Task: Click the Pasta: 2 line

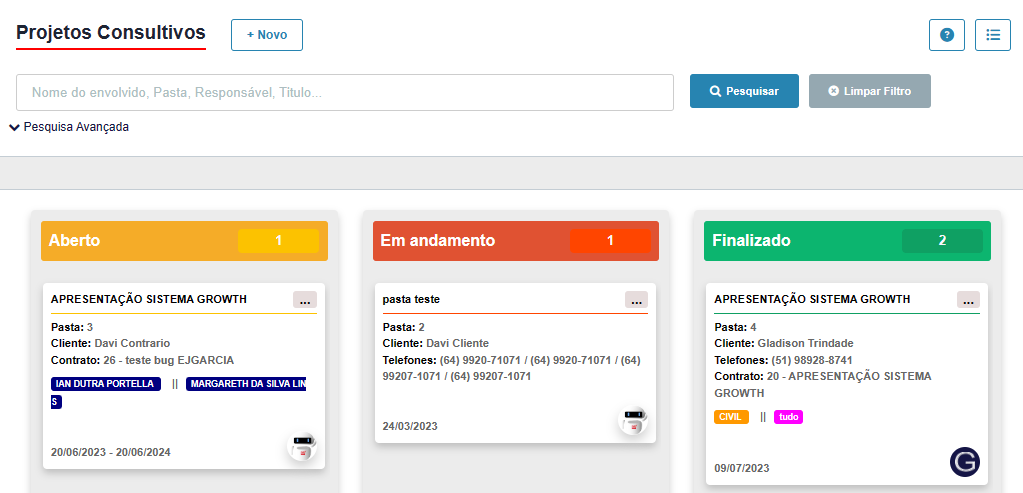Action: [x=403, y=327]
